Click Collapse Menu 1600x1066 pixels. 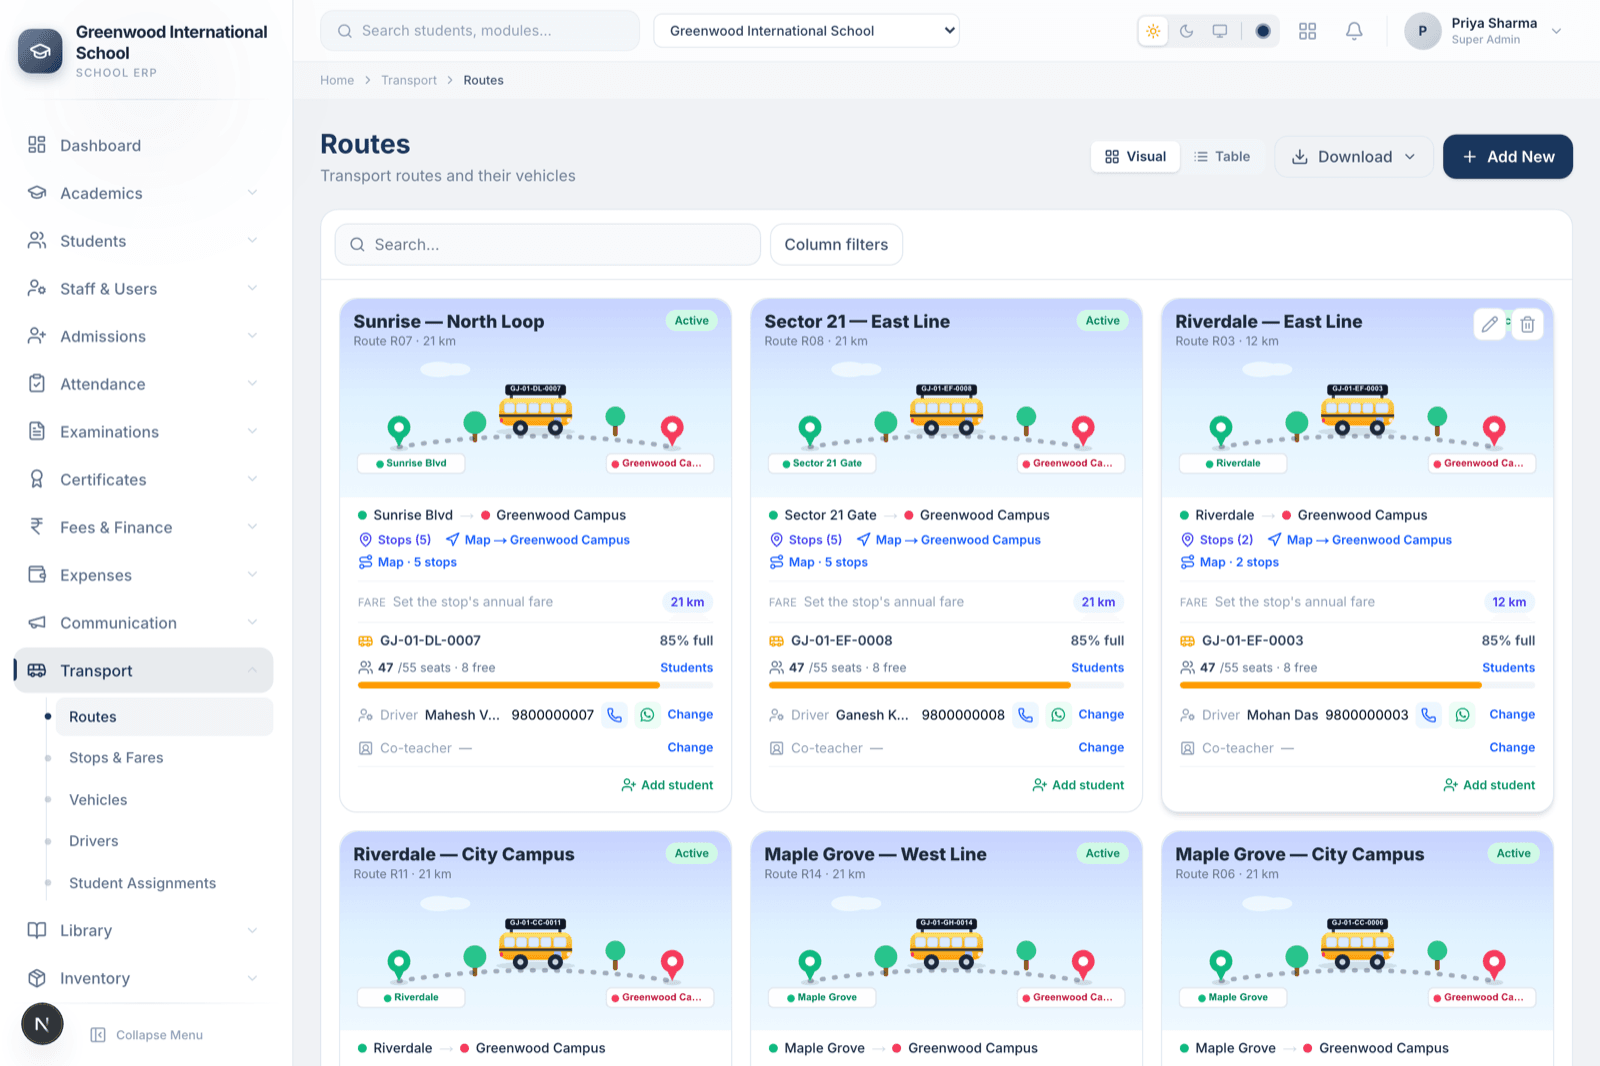(x=147, y=1035)
